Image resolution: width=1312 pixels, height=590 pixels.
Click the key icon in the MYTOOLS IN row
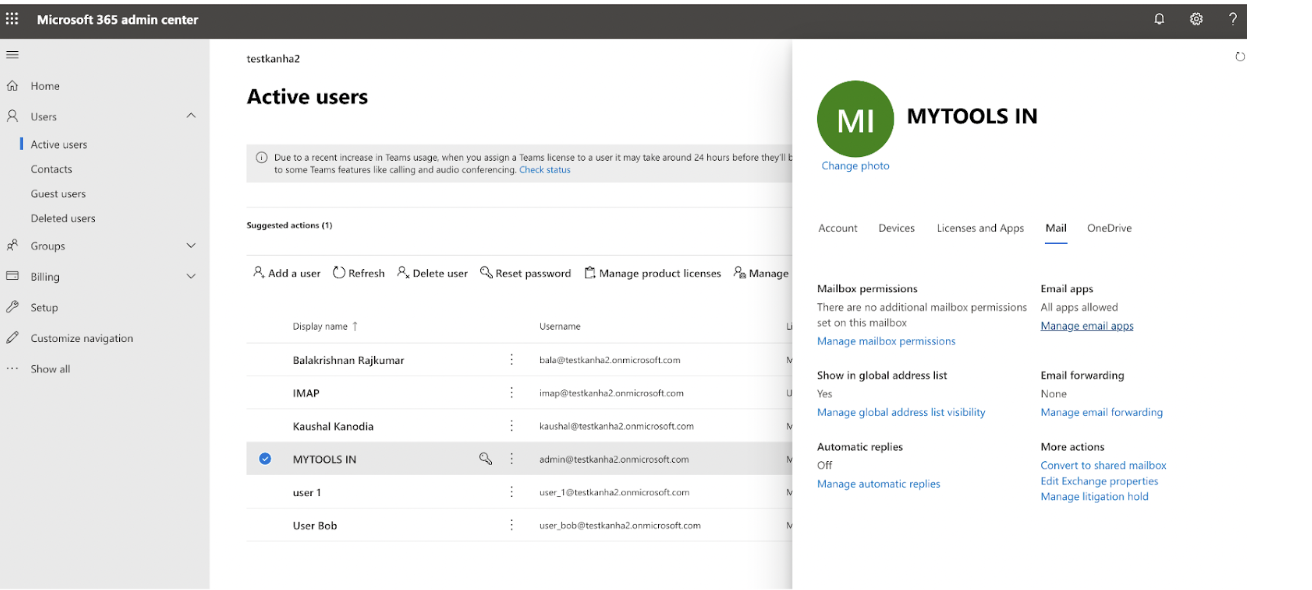[485, 459]
